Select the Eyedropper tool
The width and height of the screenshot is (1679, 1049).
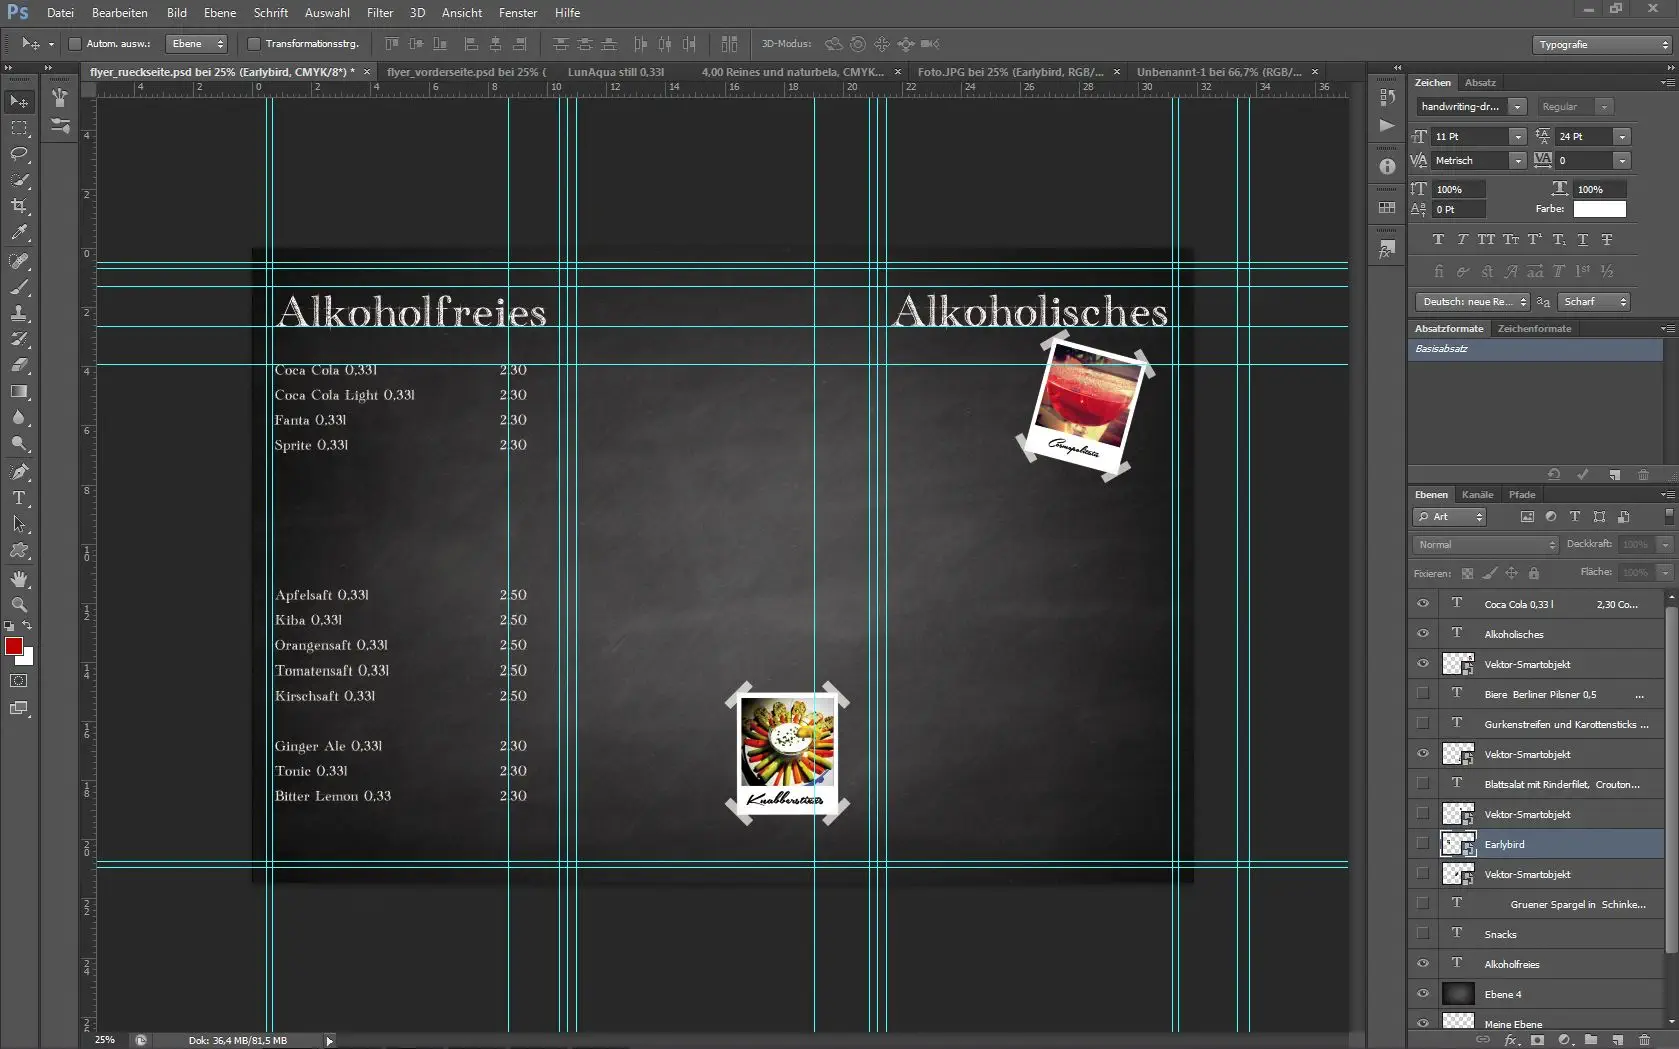[x=19, y=232]
